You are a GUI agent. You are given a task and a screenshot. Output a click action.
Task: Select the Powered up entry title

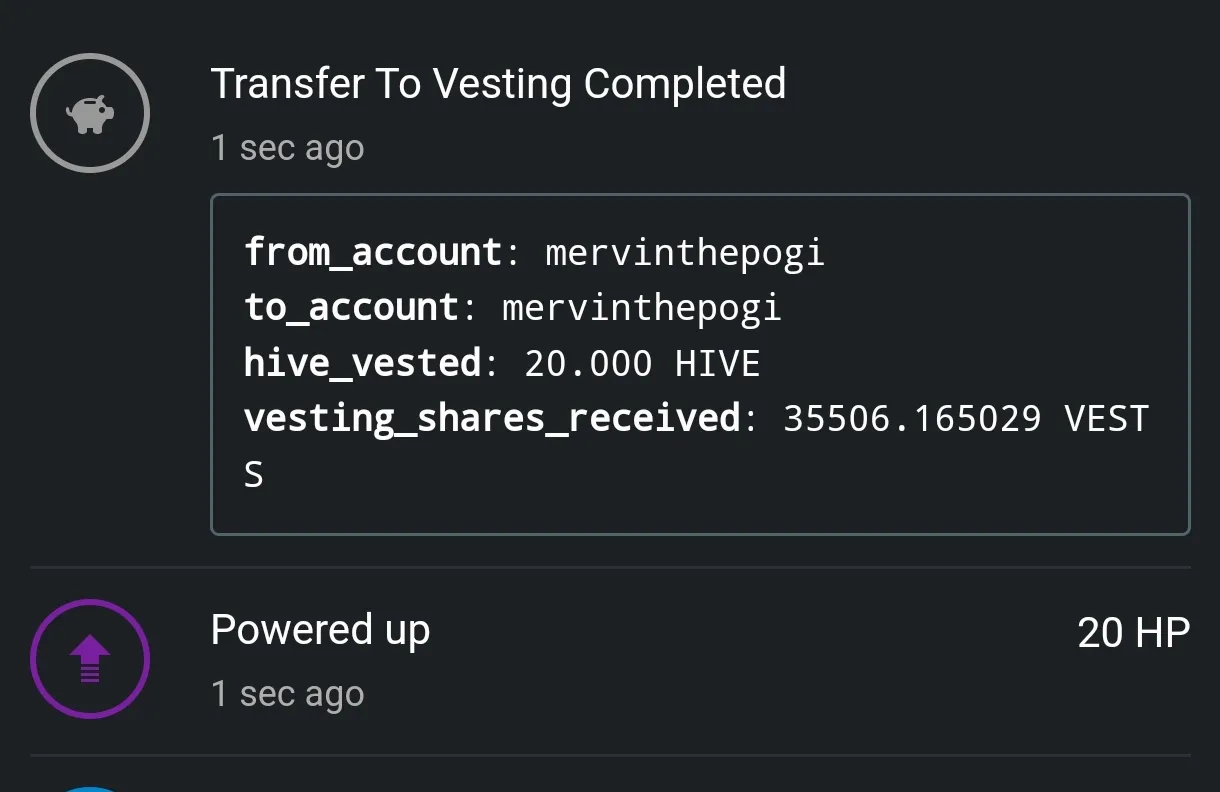(320, 631)
